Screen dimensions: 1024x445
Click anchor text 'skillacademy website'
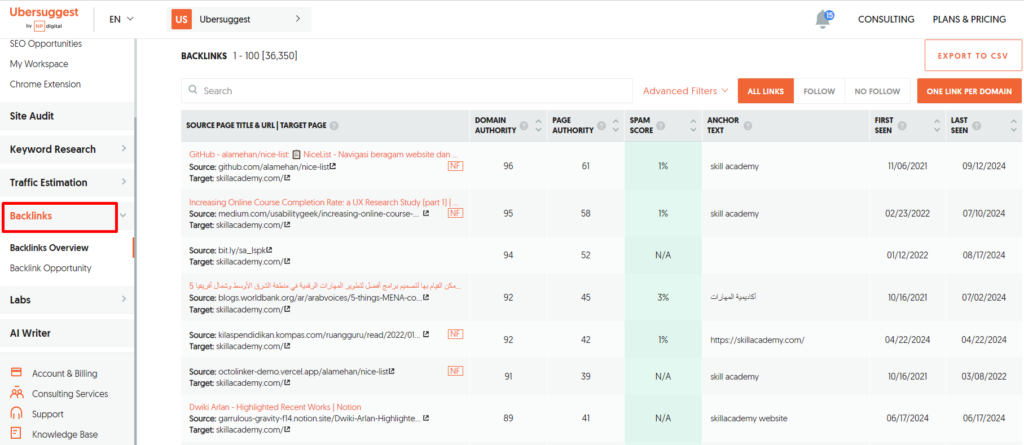(748, 418)
